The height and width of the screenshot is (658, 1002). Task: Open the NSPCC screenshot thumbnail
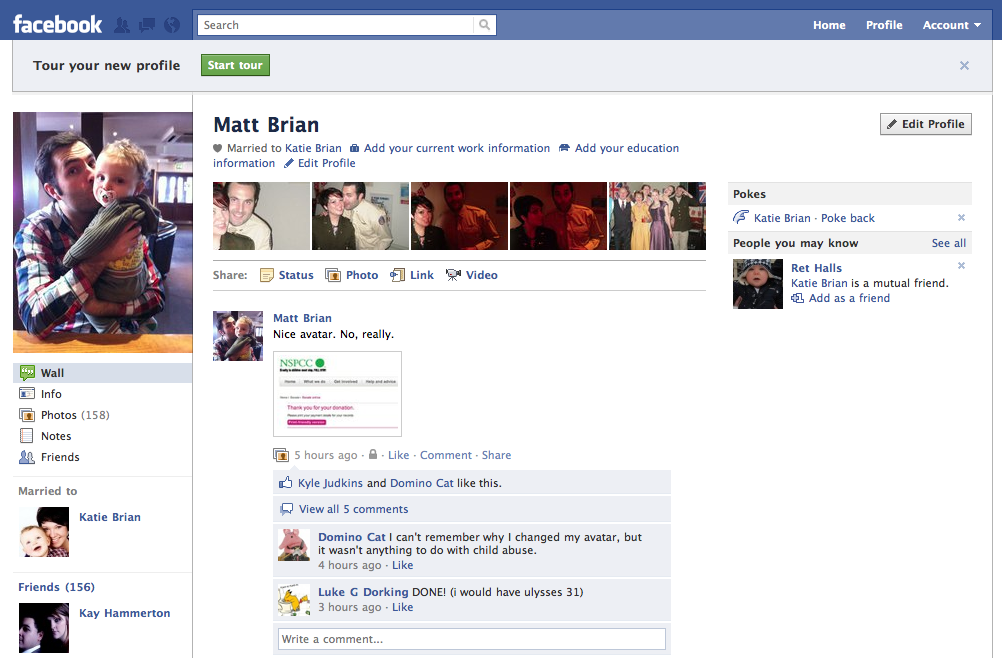[x=337, y=394]
